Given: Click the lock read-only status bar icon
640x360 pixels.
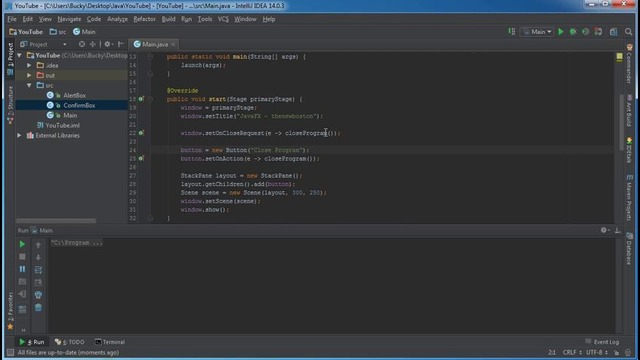Looking at the screenshot, I should click(617, 352).
